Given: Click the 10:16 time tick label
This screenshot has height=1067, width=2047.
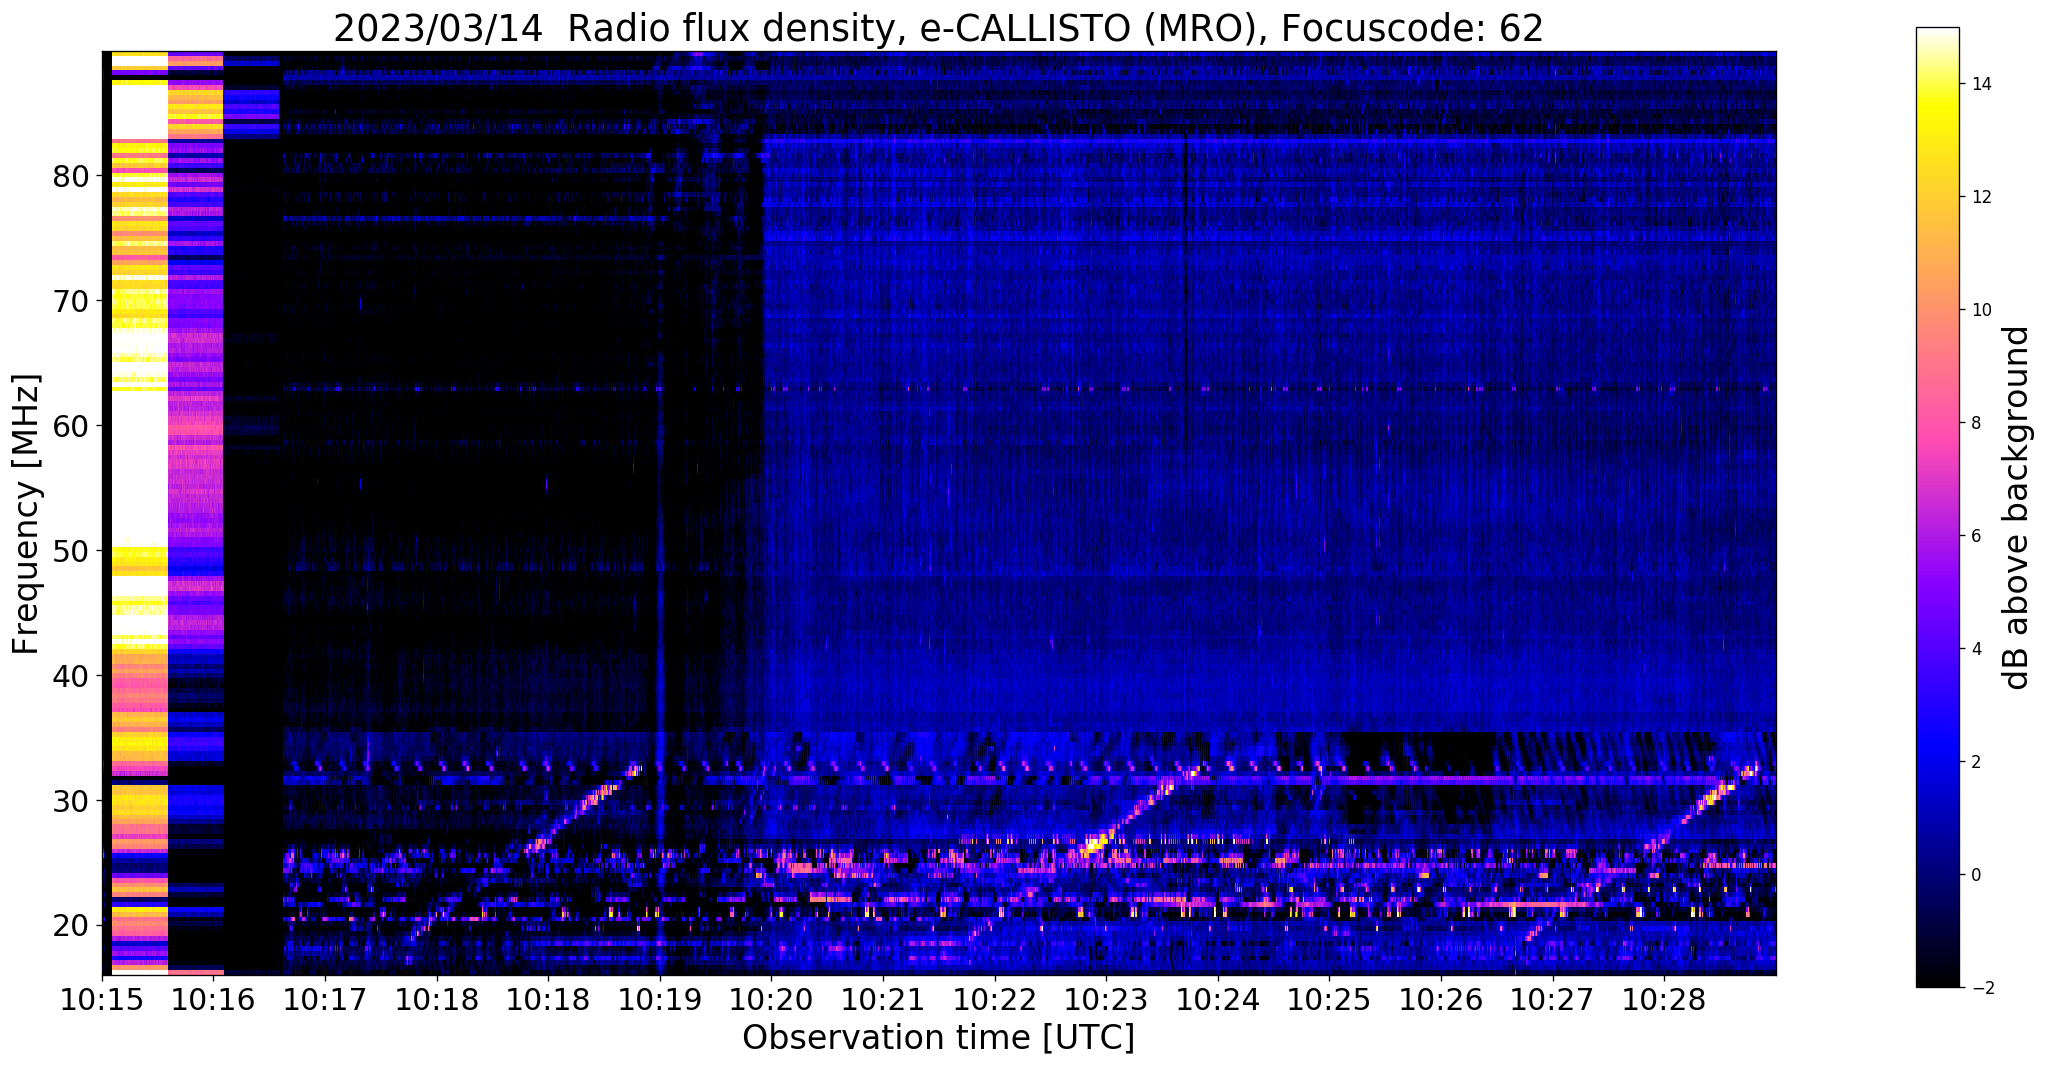Looking at the screenshot, I should pyautogui.click(x=214, y=1000).
